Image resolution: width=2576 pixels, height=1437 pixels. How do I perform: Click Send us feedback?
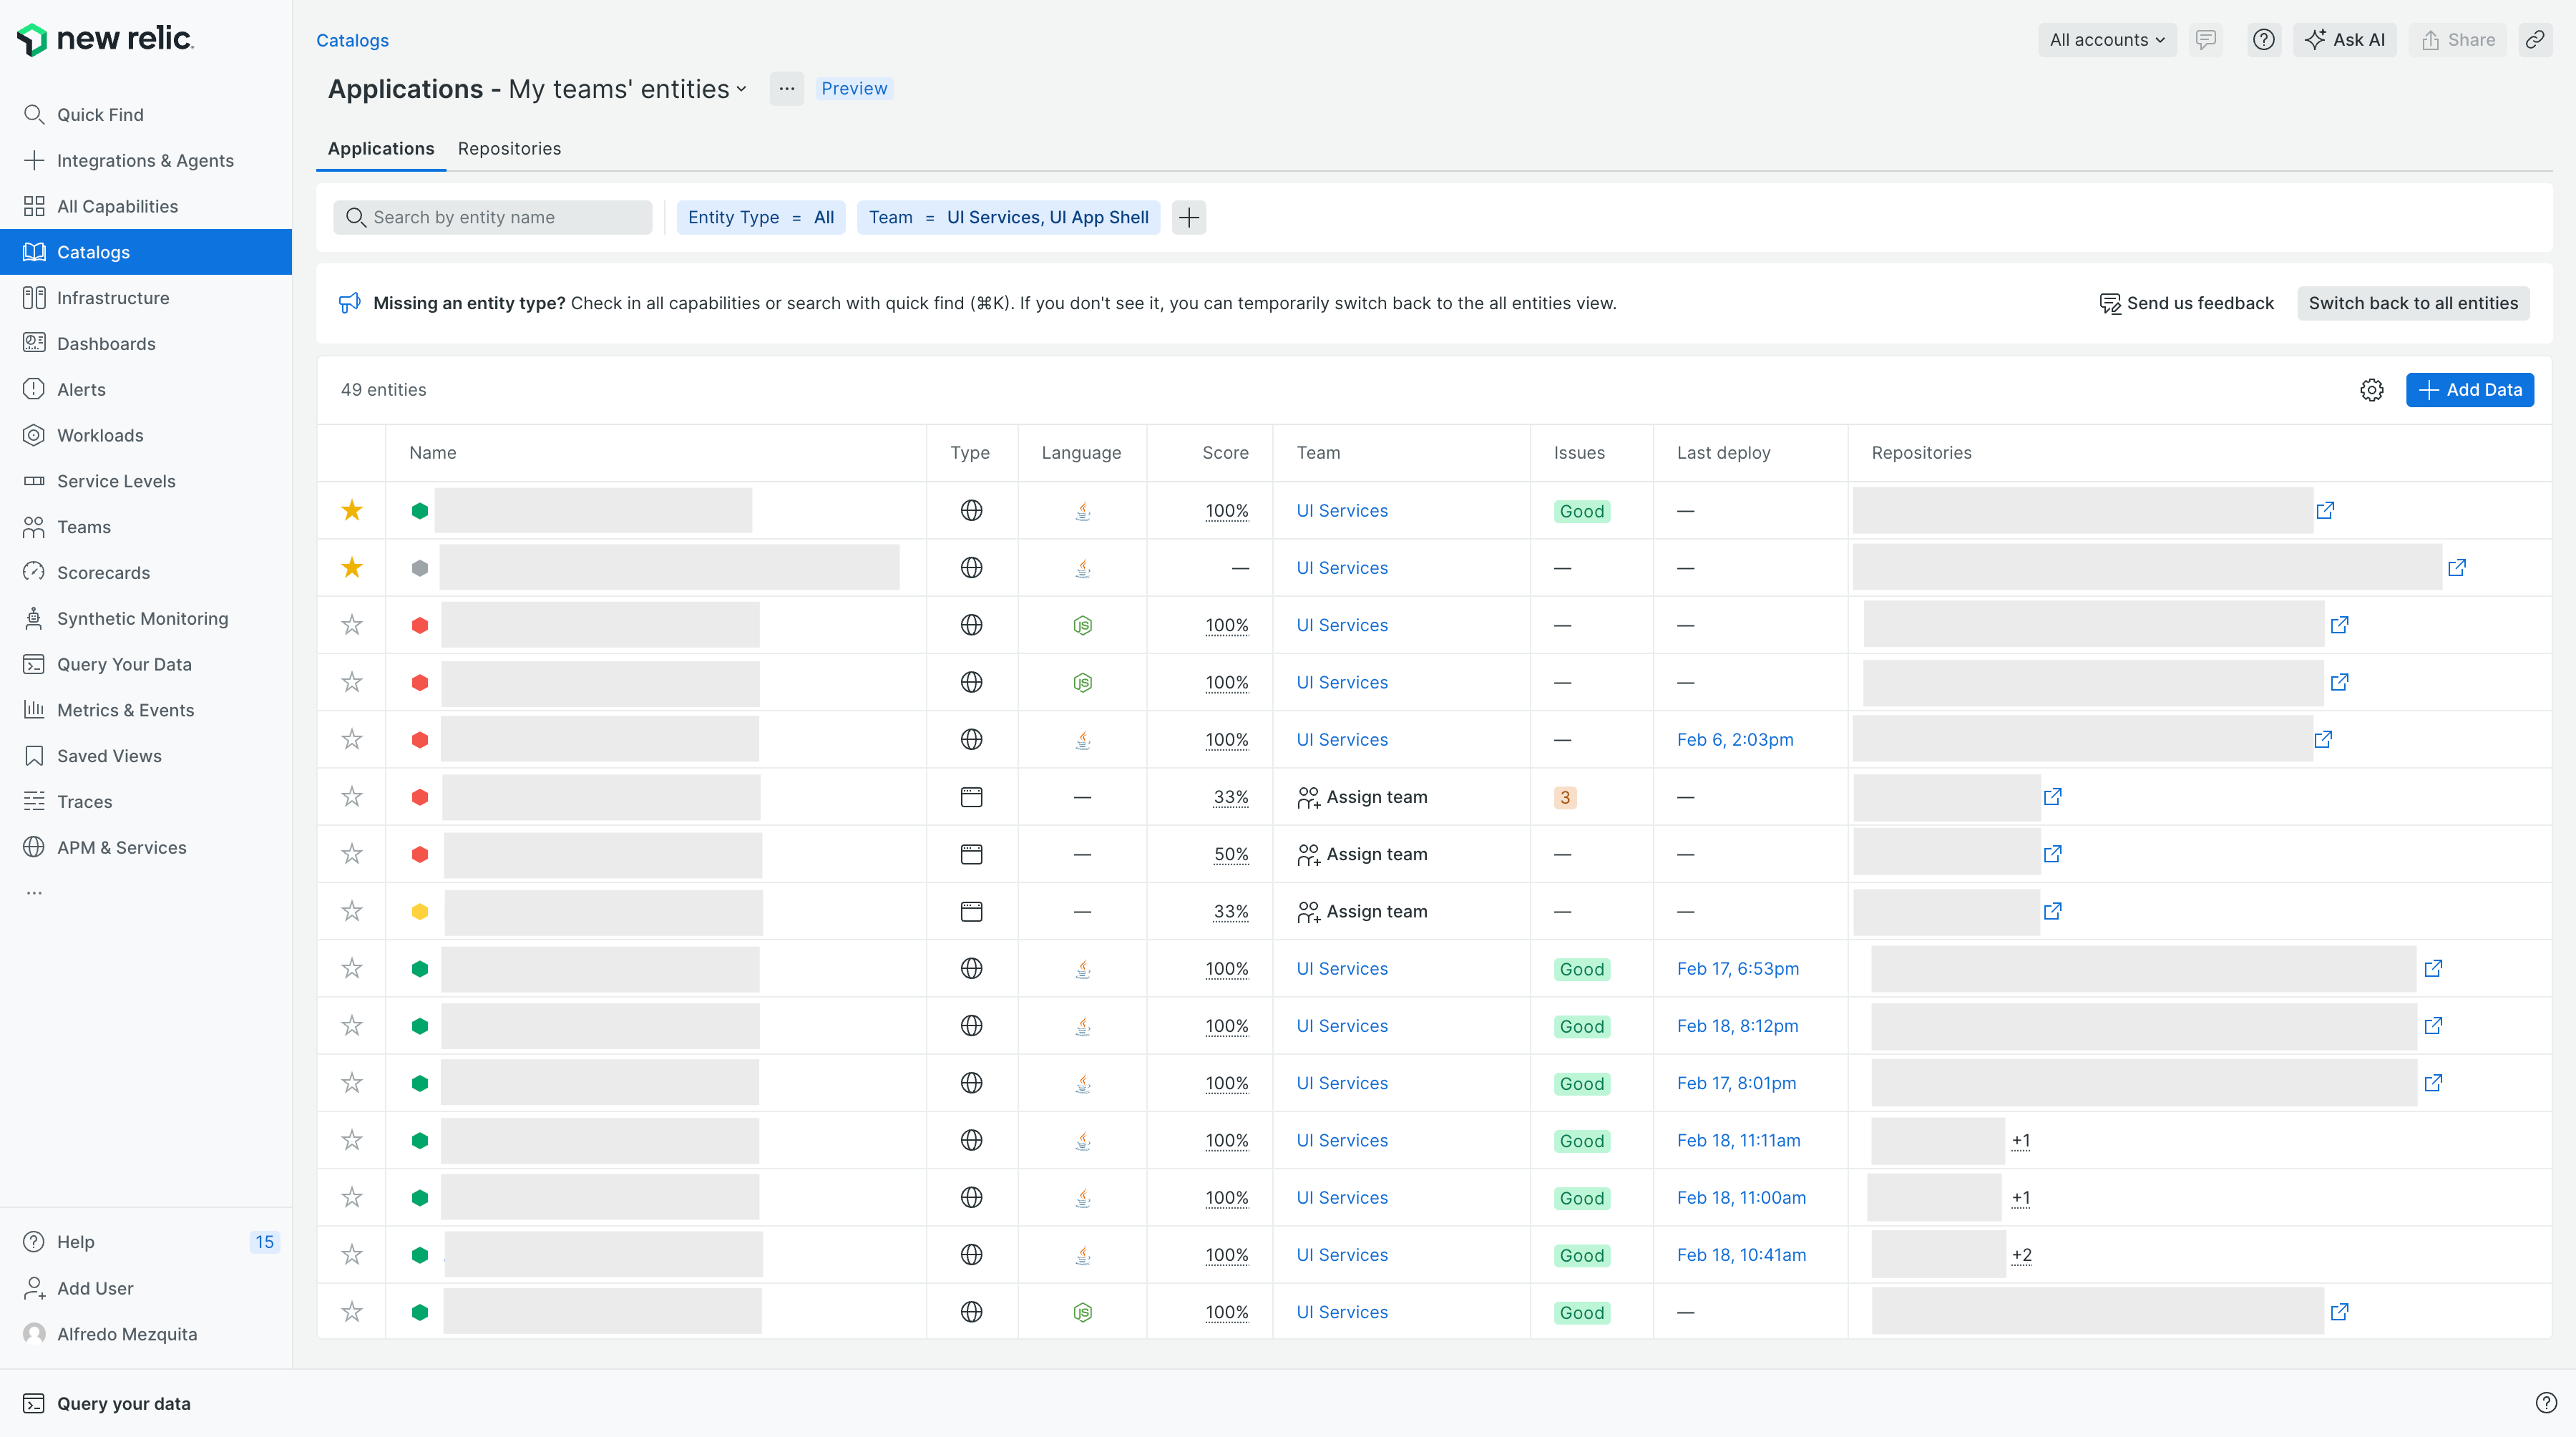[2187, 304]
